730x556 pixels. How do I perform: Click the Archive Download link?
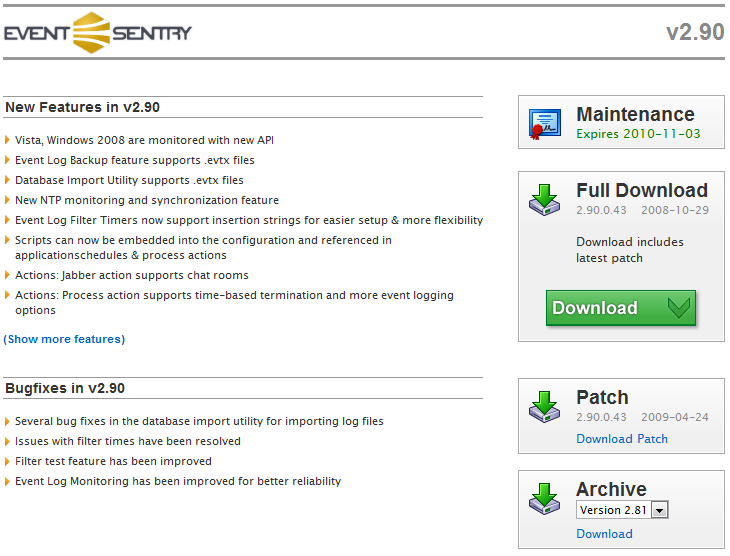(x=604, y=534)
